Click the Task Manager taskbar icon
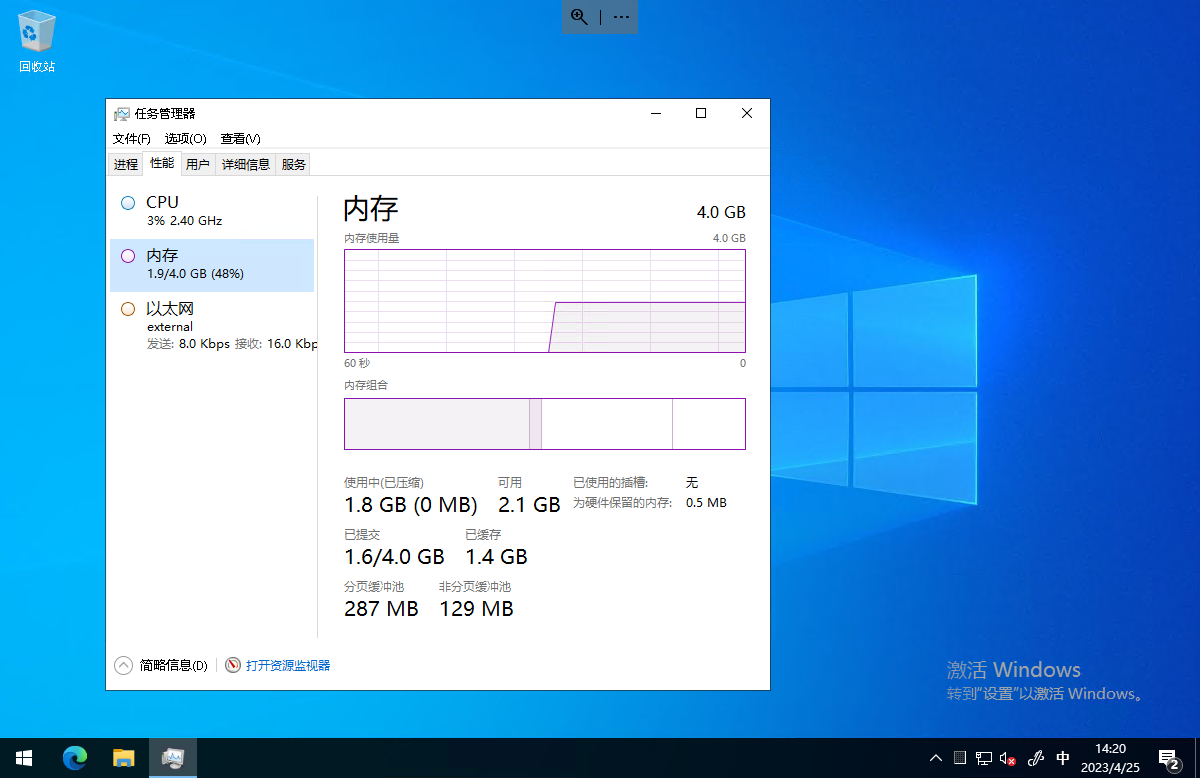1200x778 pixels. point(172,758)
